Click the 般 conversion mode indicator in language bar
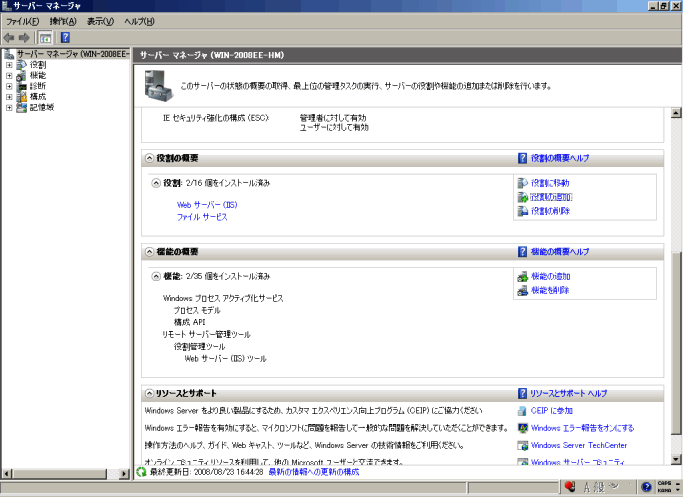 coord(599,487)
